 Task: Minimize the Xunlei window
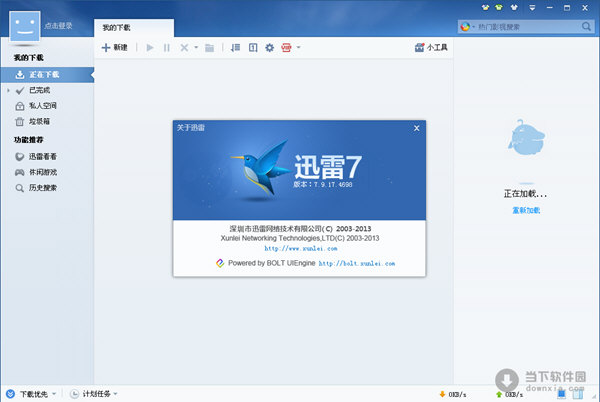click(549, 7)
